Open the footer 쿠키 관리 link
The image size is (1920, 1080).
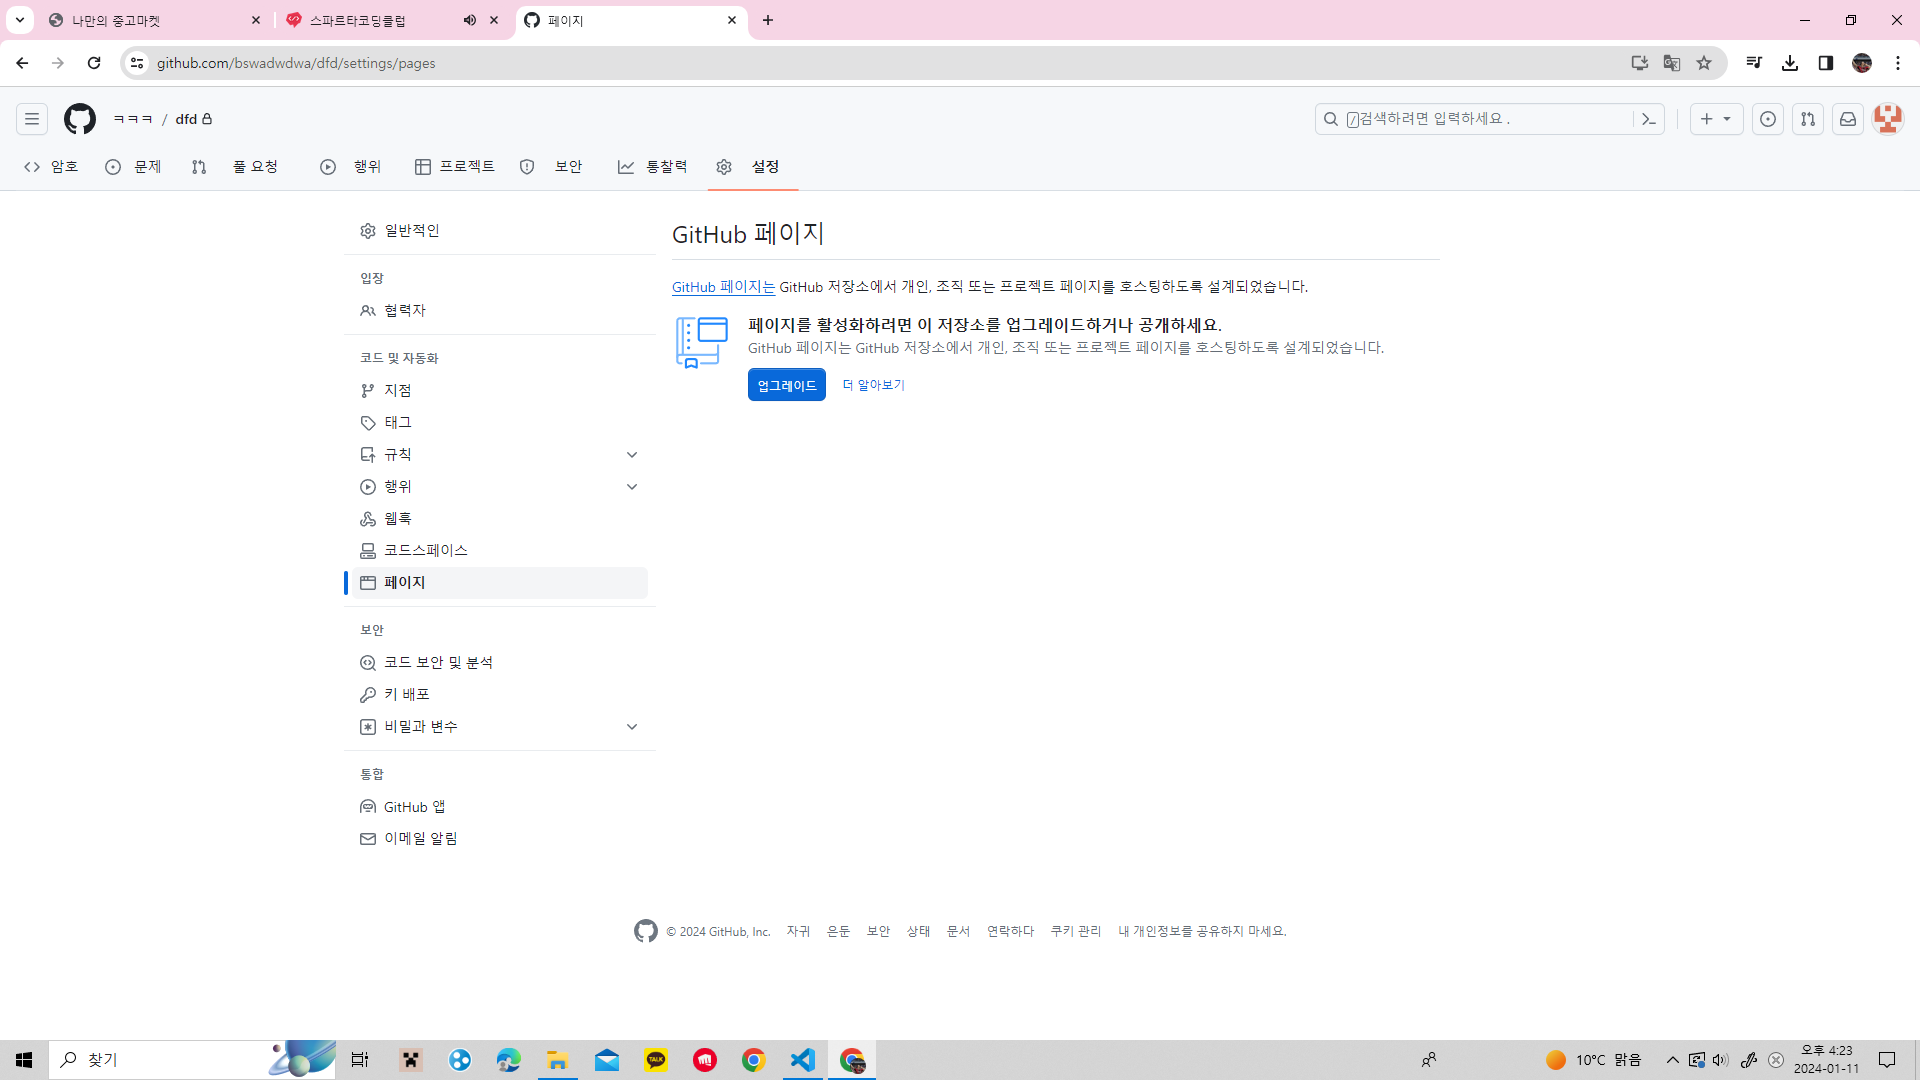coord(1075,932)
